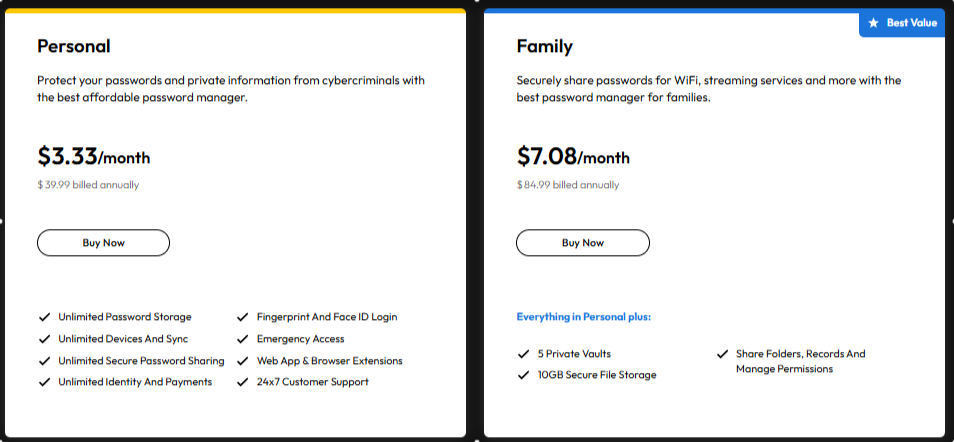Click checkmark beside Web App & Browser Extensions
The width and height of the screenshot is (954, 442).
pyautogui.click(x=243, y=361)
